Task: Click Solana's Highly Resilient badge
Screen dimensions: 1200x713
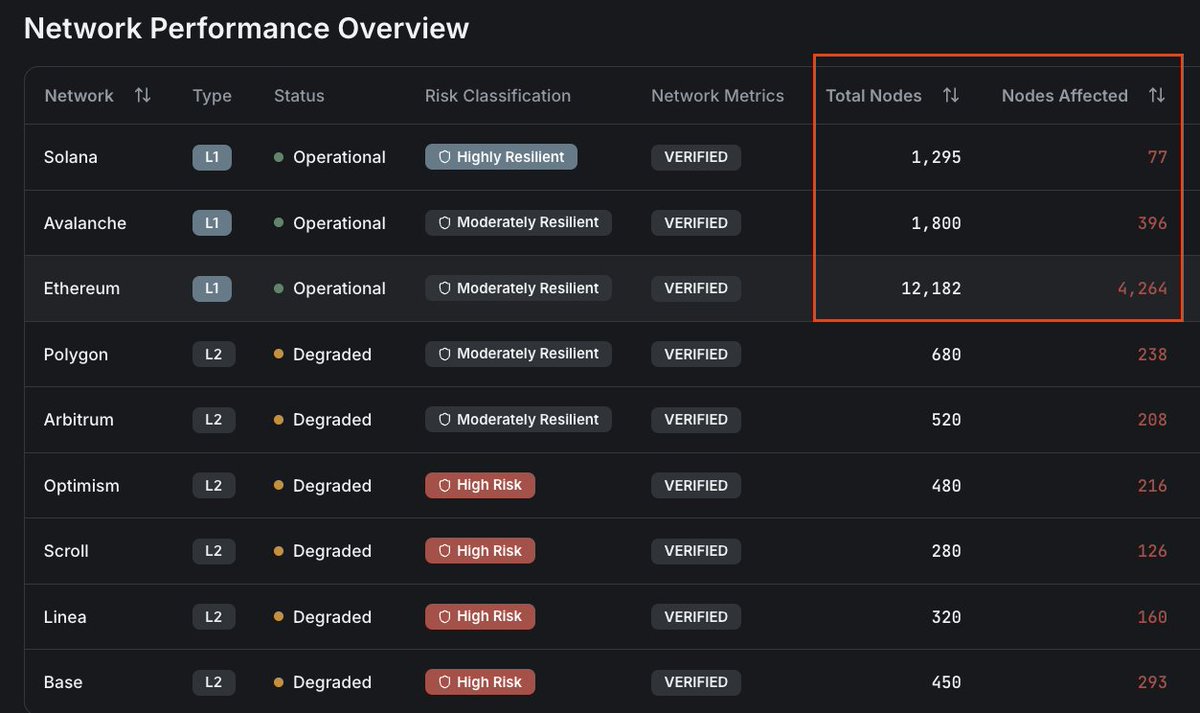Action: click(x=501, y=157)
